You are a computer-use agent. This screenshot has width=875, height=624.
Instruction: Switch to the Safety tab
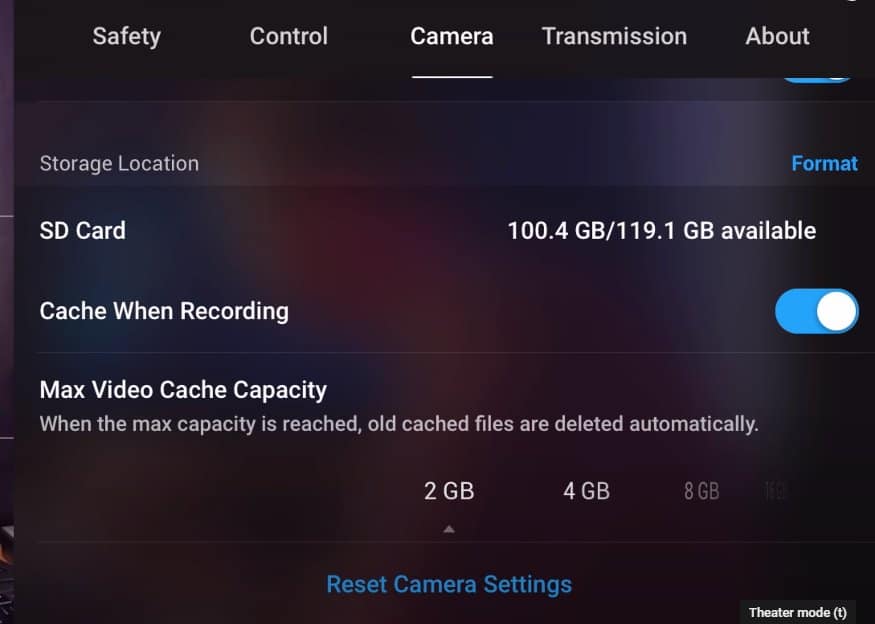pos(127,36)
